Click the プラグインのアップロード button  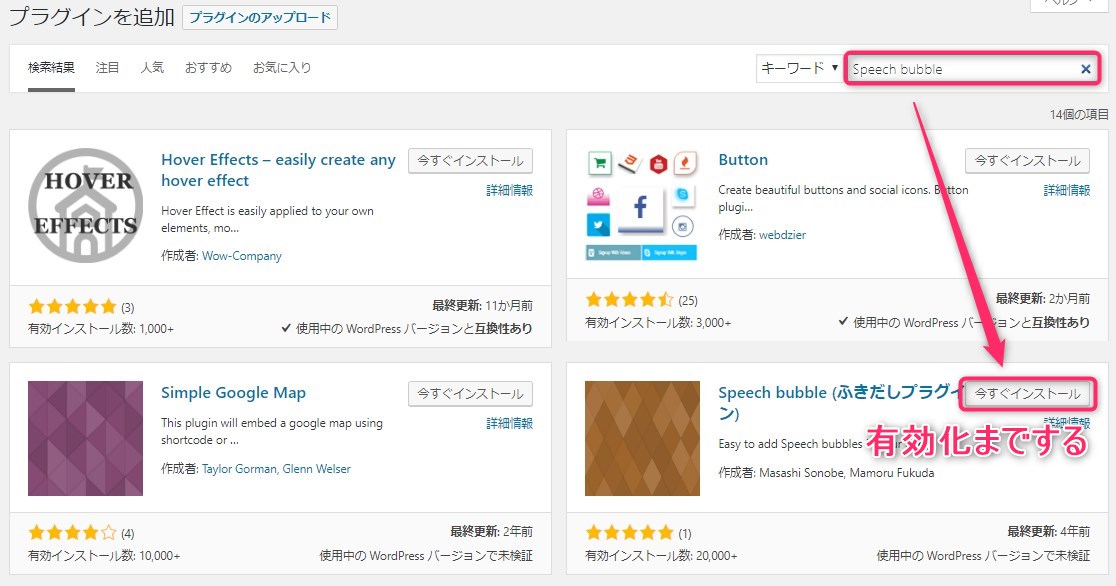(x=260, y=18)
